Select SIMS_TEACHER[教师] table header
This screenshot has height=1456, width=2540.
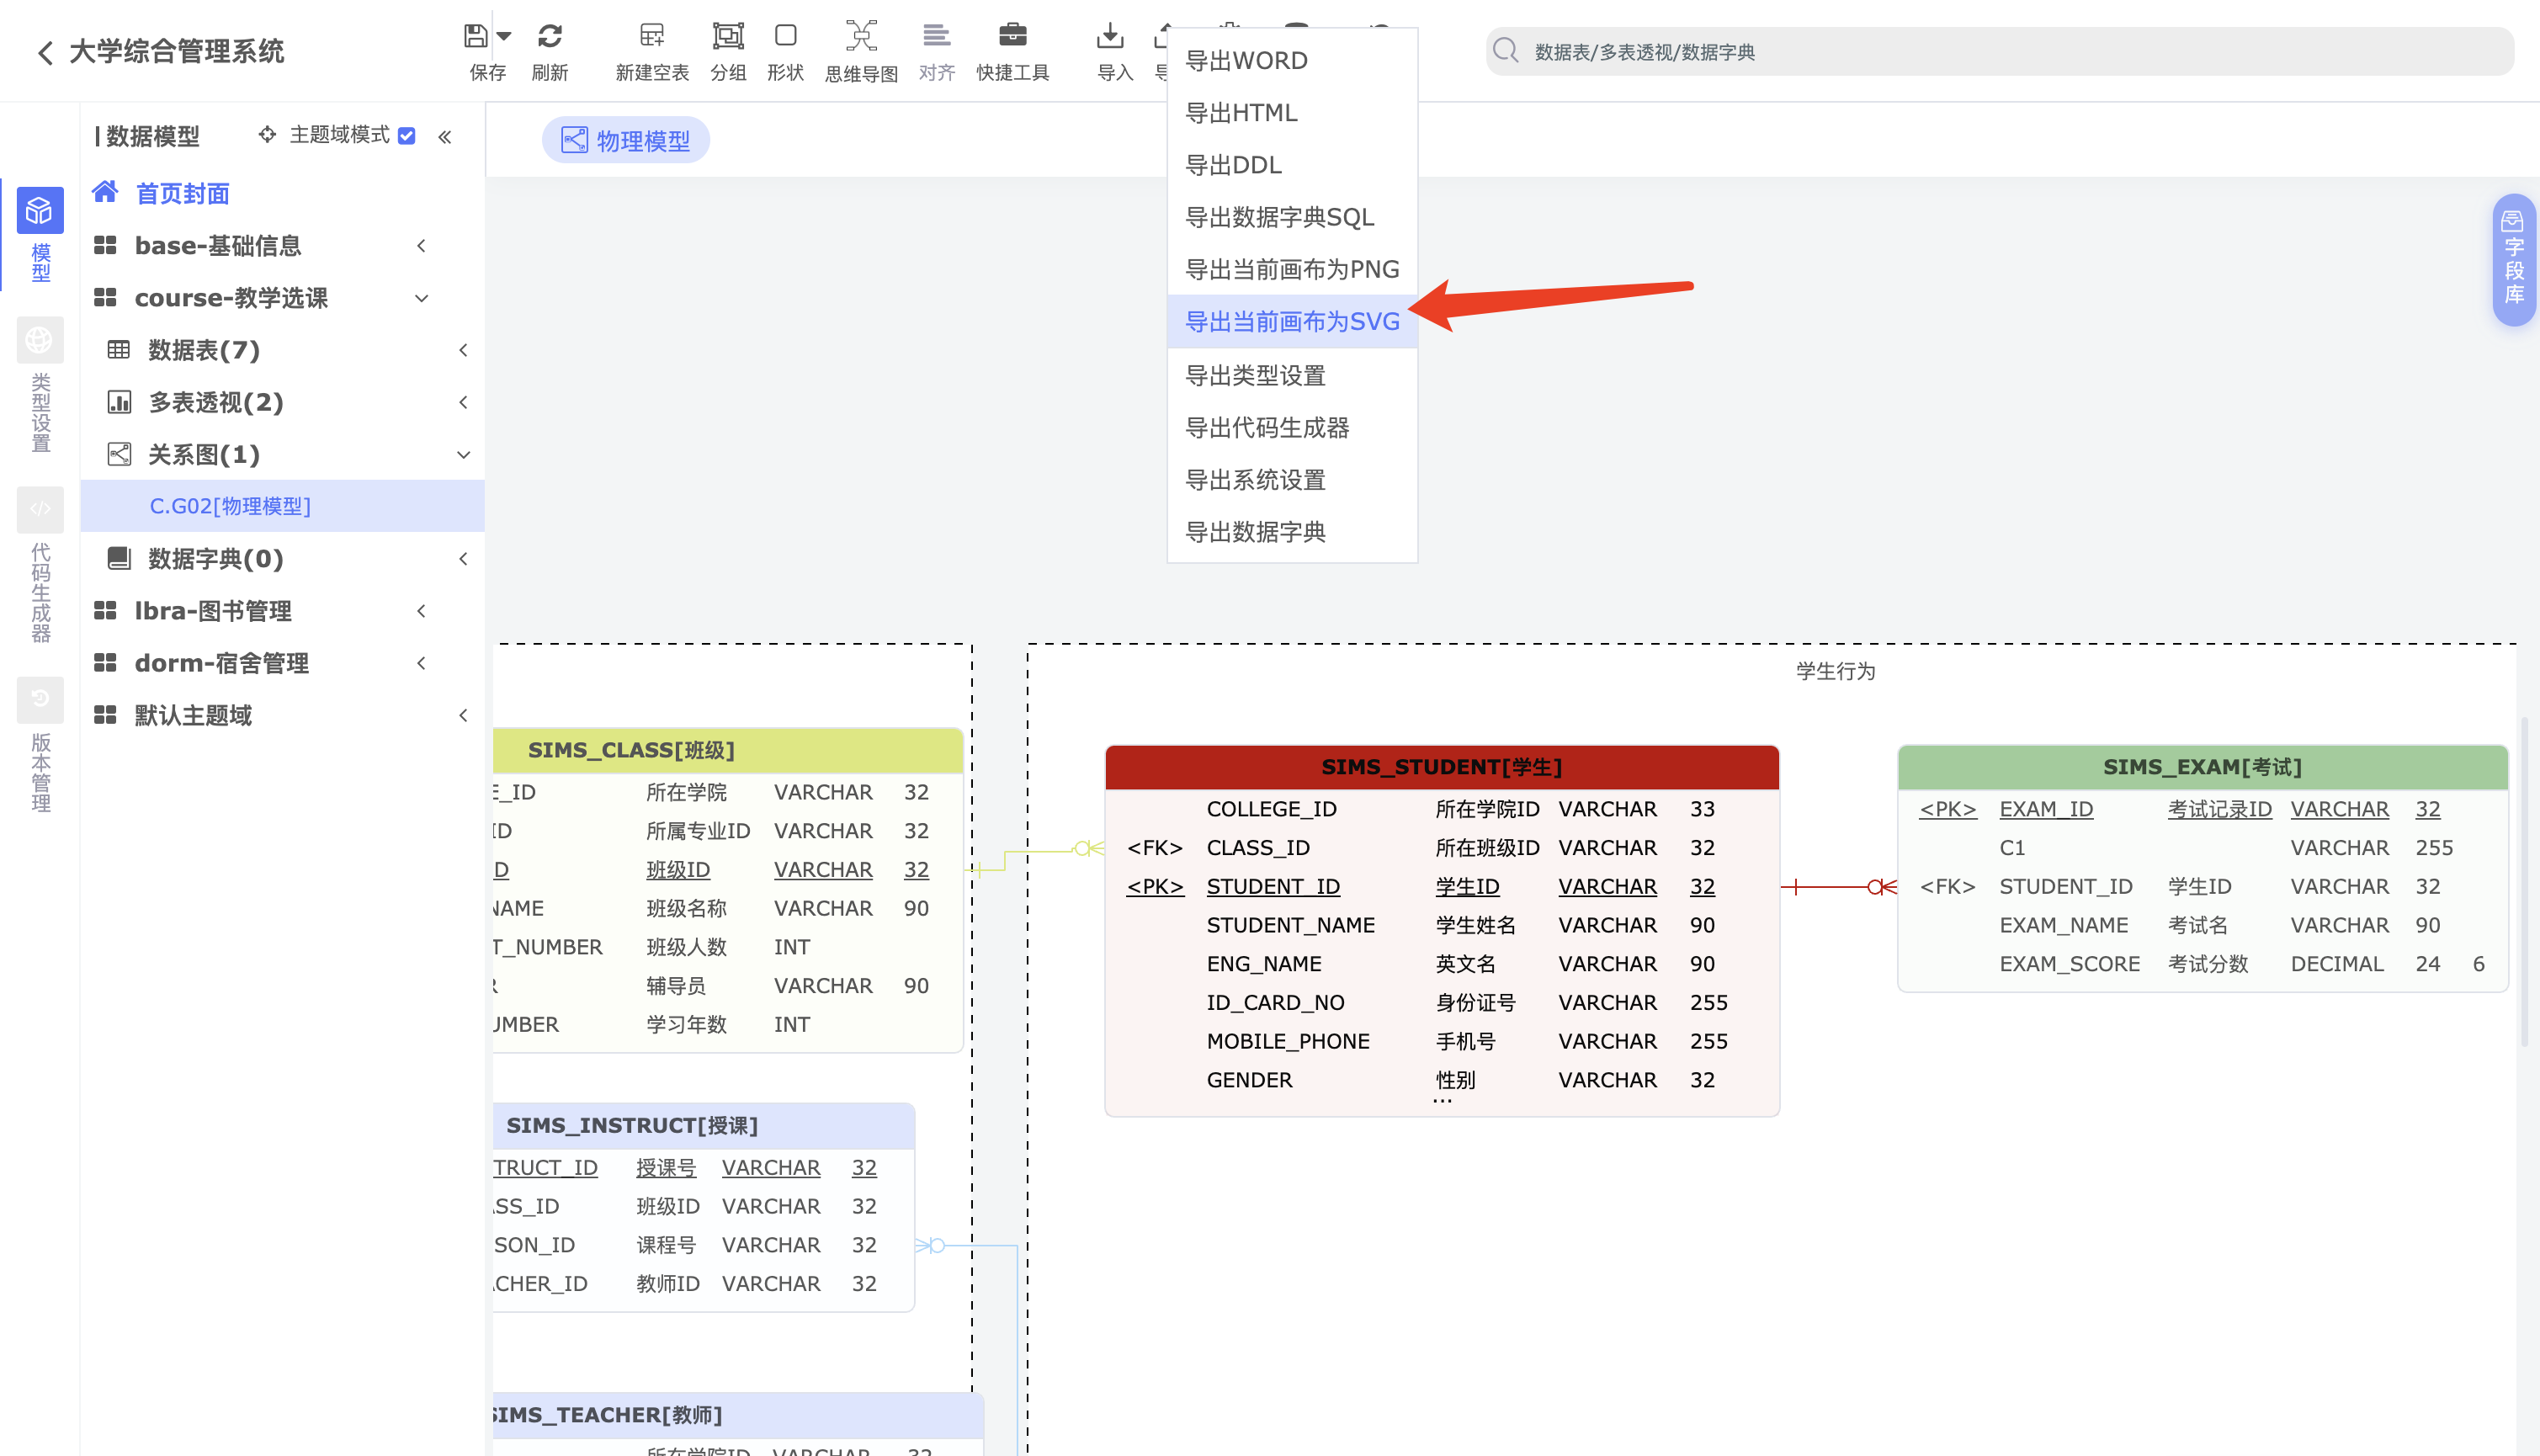pyautogui.click(x=738, y=1414)
